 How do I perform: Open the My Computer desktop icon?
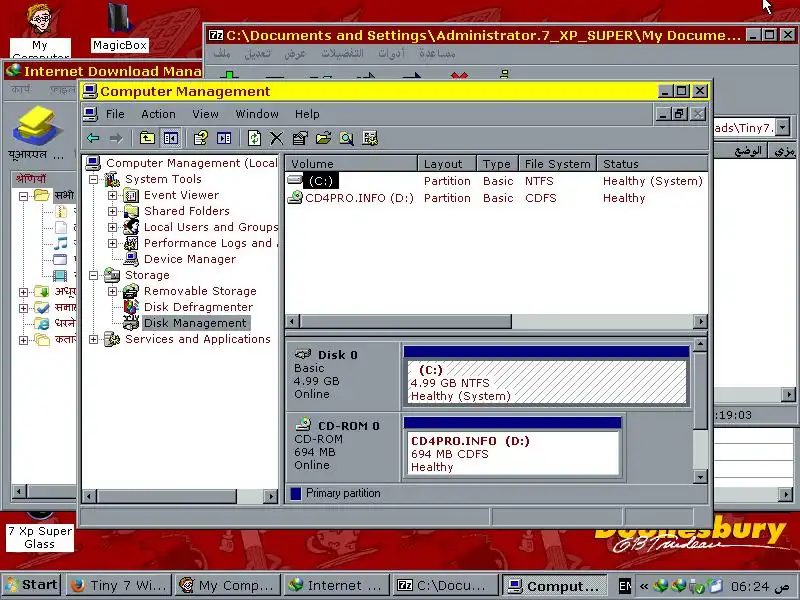tap(40, 30)
